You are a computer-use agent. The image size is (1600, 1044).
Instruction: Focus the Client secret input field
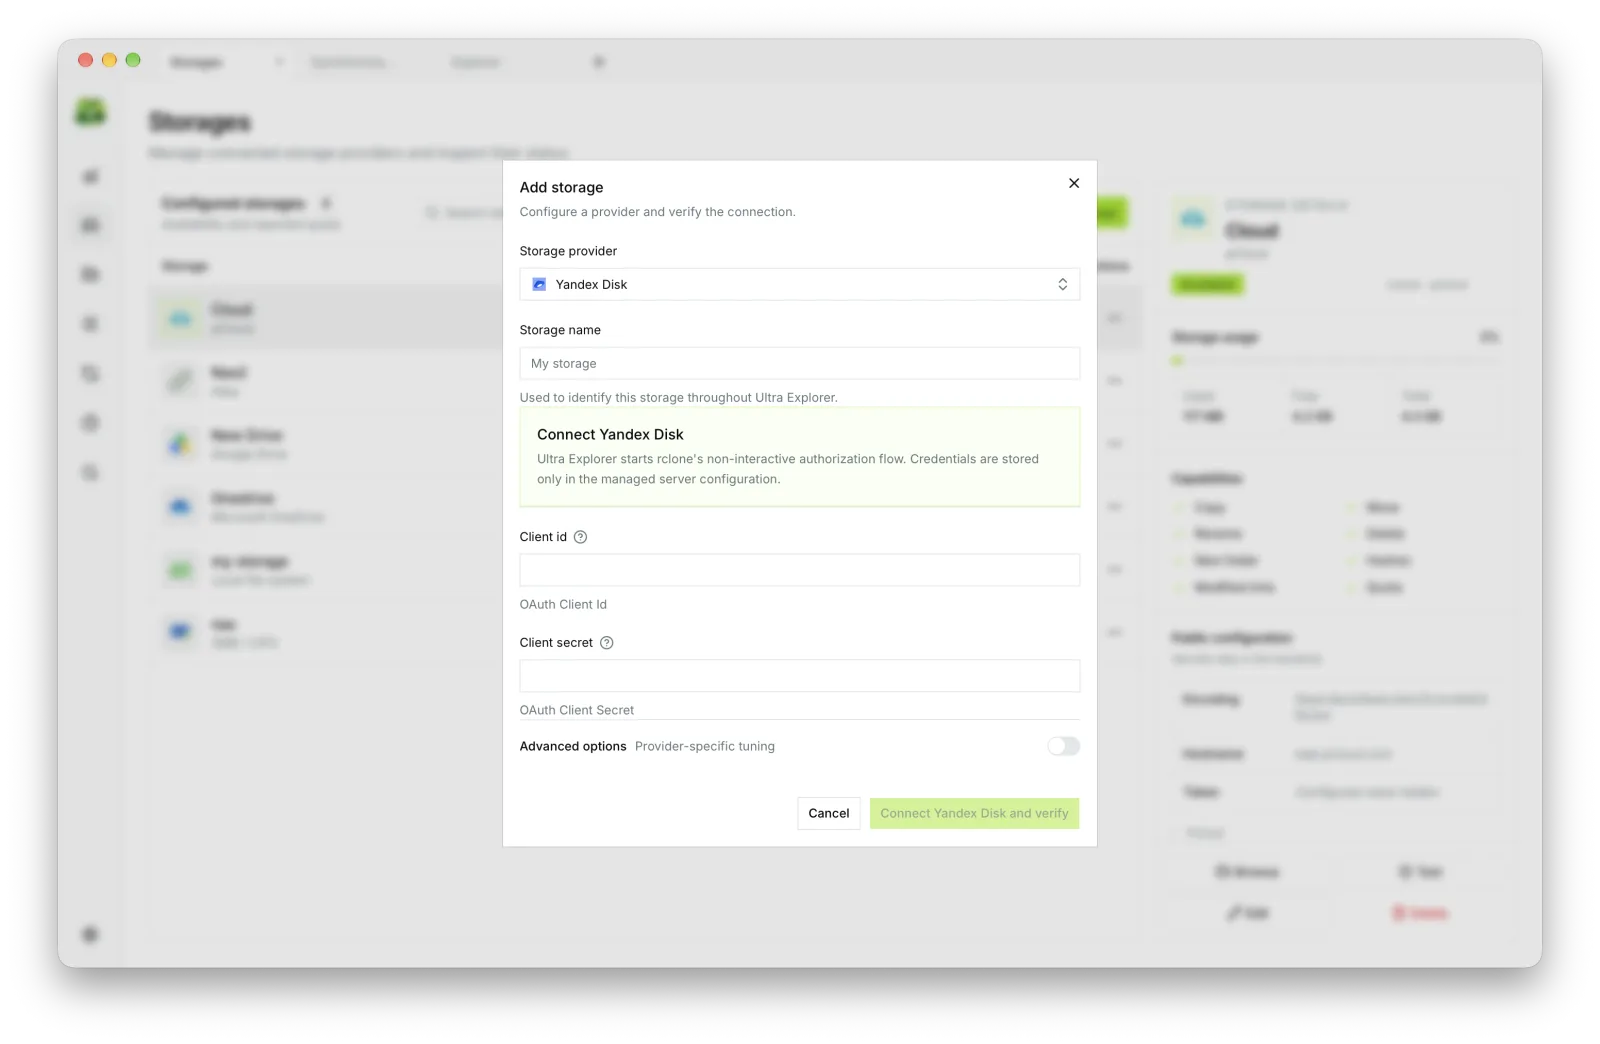coord(799,676)
